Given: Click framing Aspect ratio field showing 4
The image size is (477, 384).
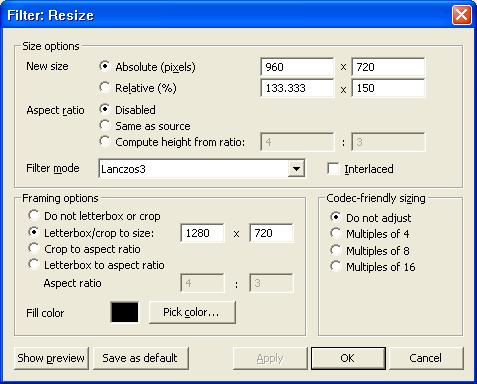Looking at the screenshot, I should click(x=203, y=283).
